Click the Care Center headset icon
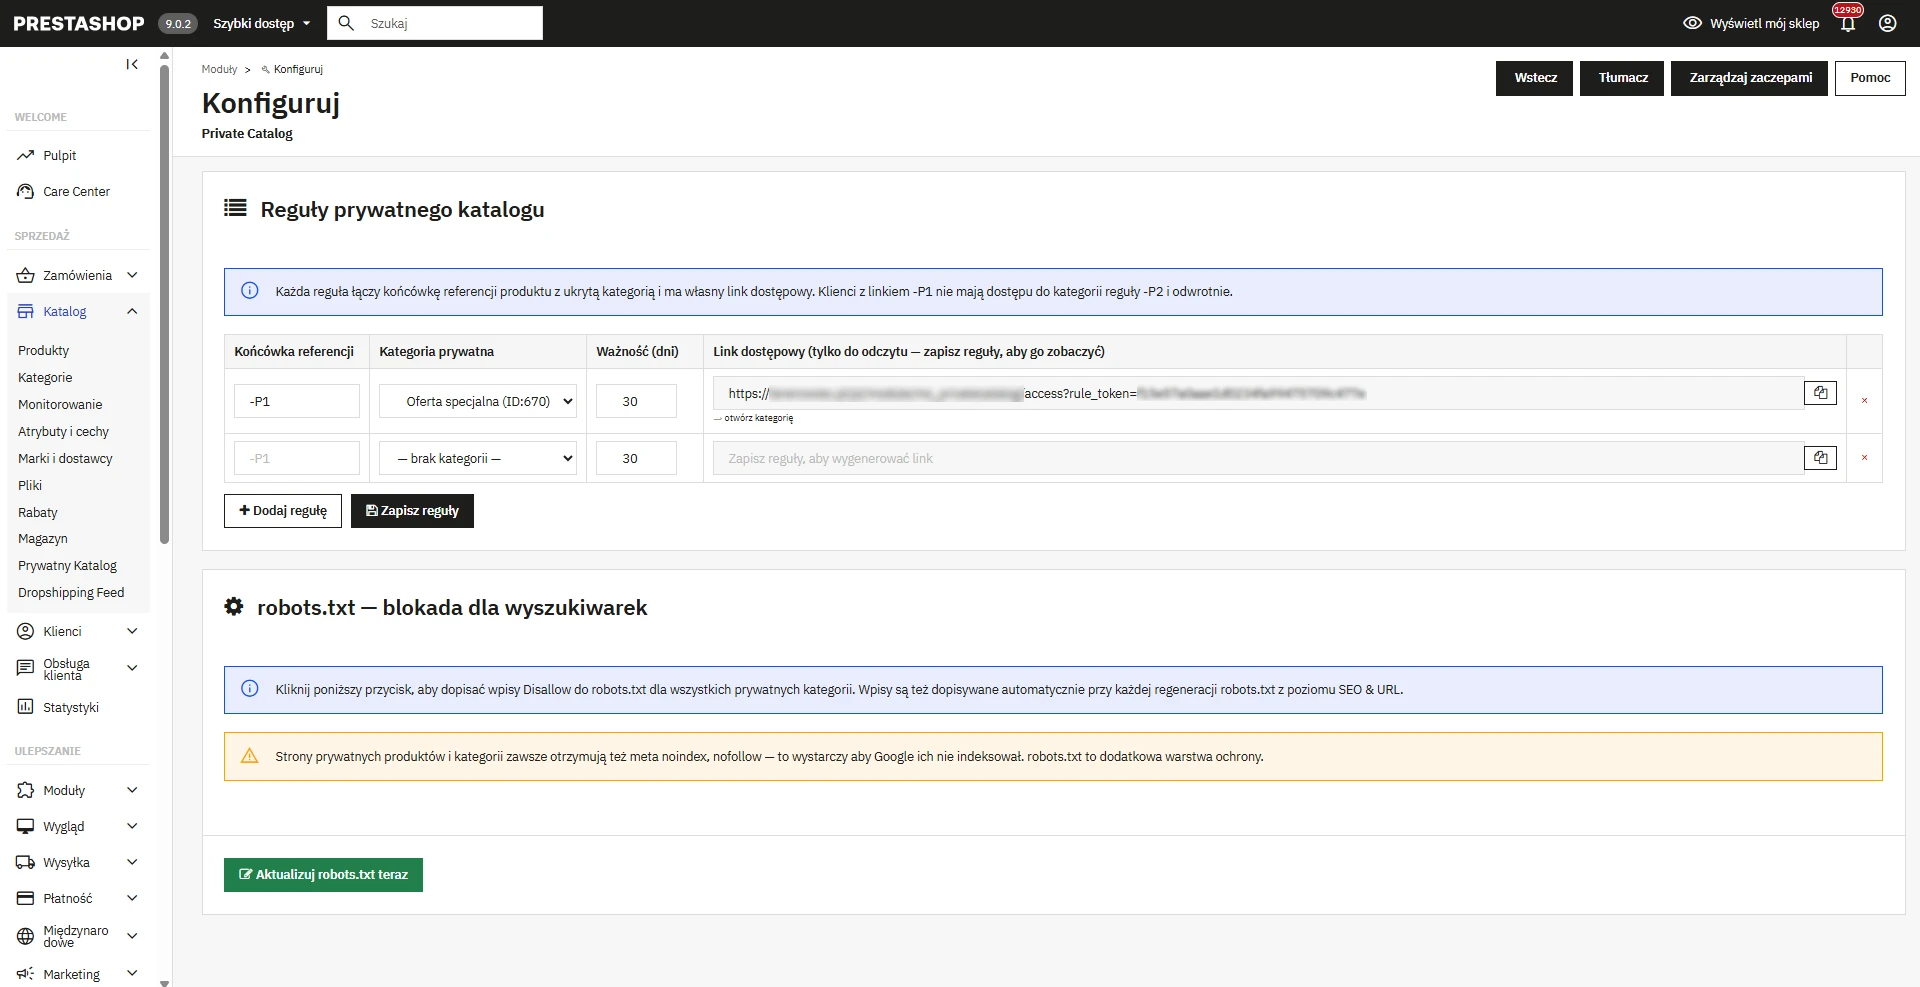 [26, 191]
